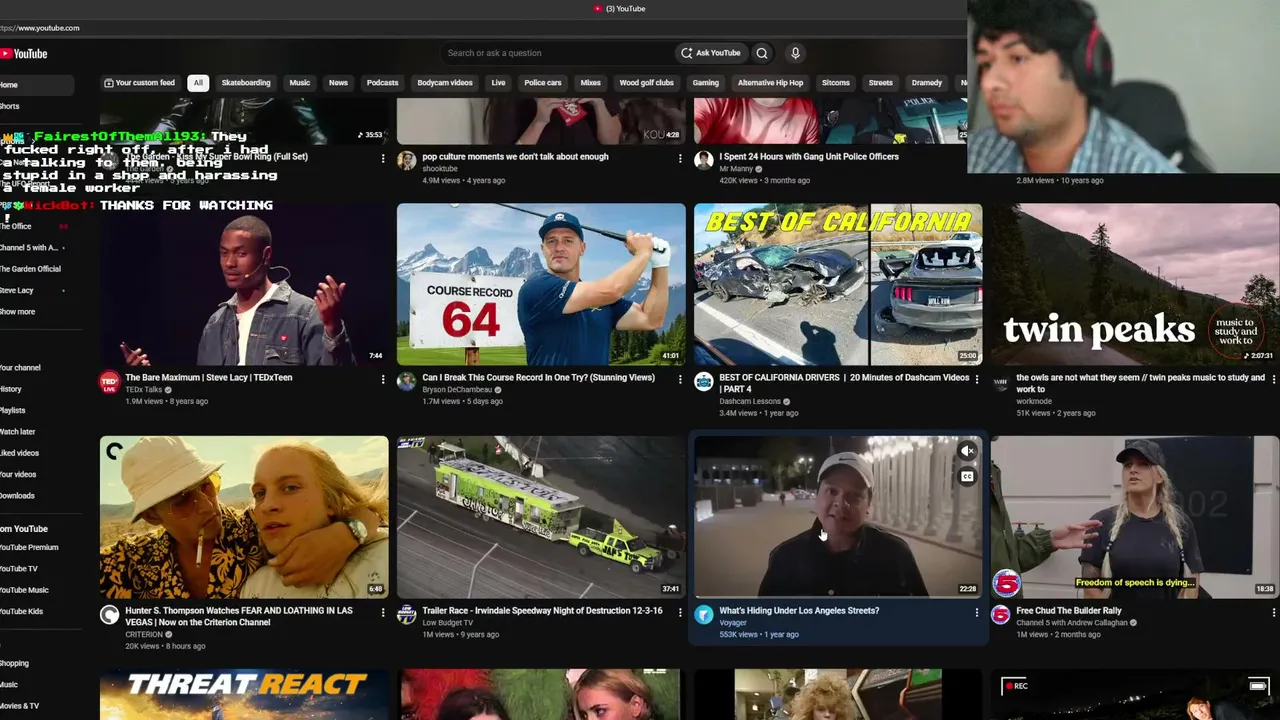This screenshot has width=1280, height=720.
Task: Open CRITERION channel avatar
Action: tap(109, 615)
